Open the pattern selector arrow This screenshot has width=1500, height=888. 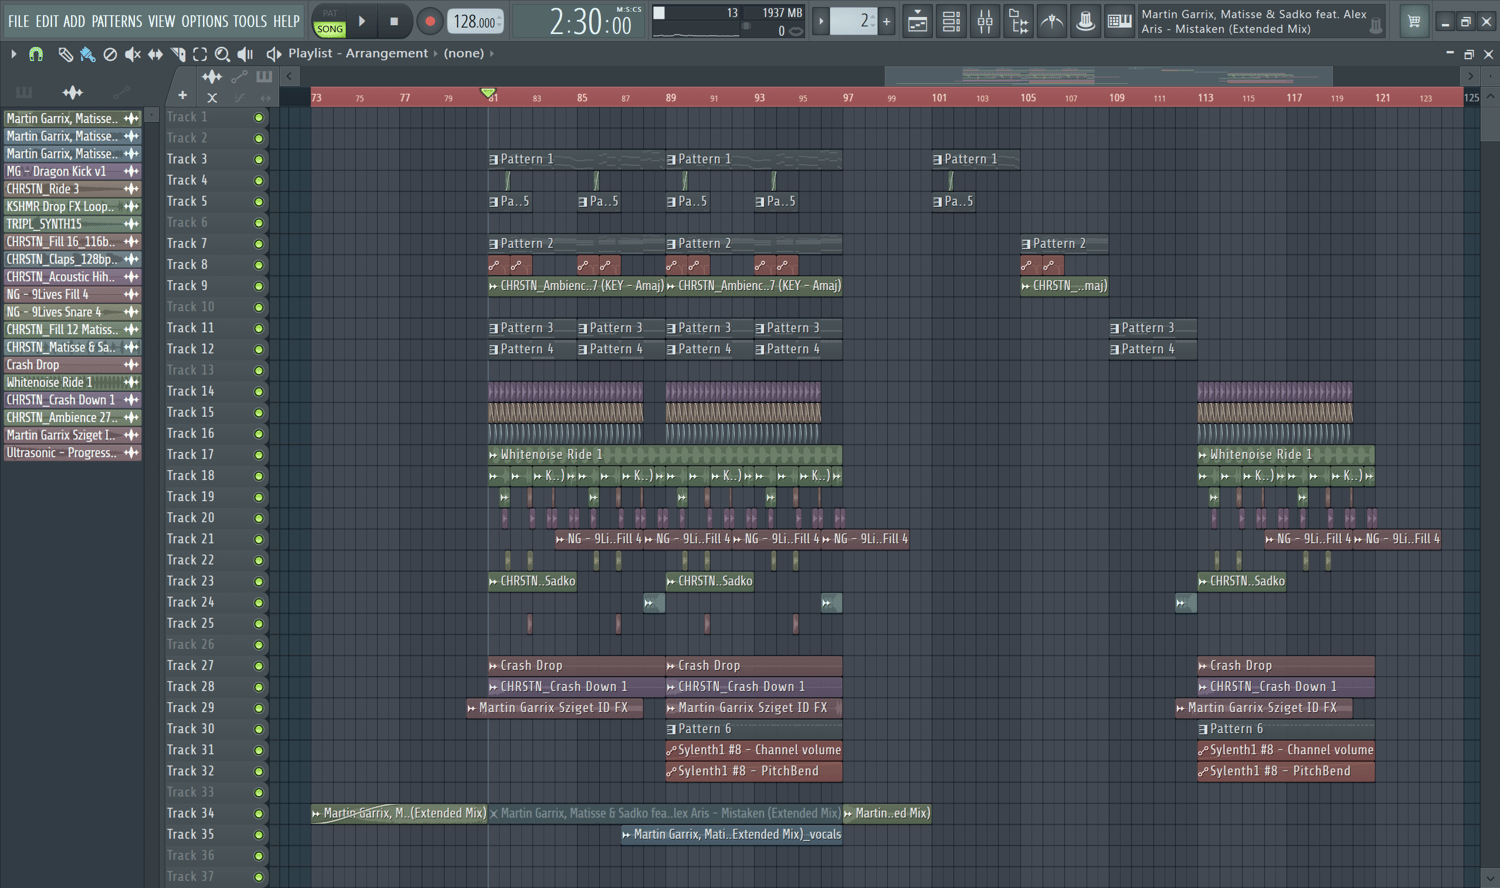click(x=821, y=21)
